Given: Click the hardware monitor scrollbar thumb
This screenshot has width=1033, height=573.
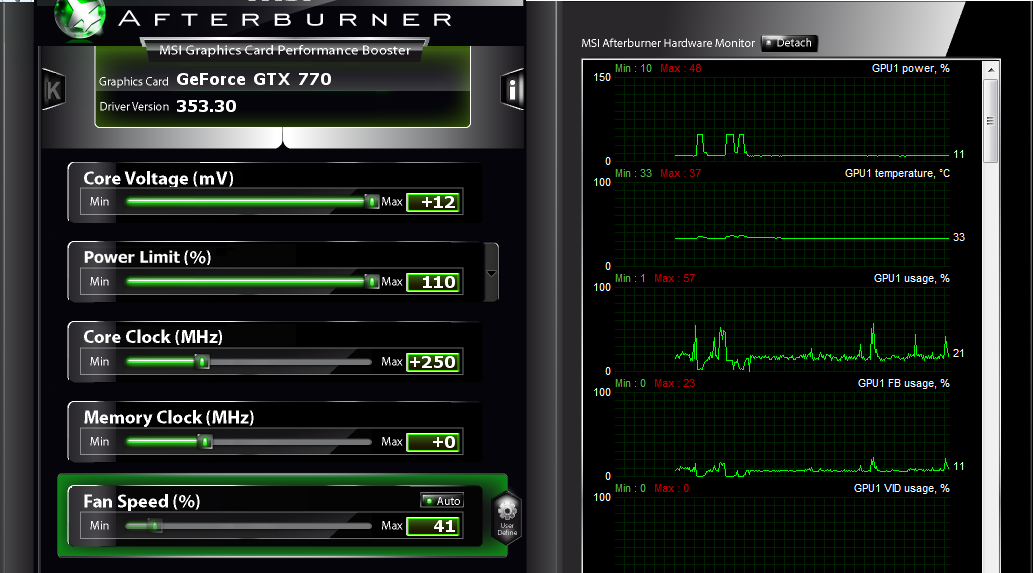Looking at the screenshot, I should click(990, 121).
